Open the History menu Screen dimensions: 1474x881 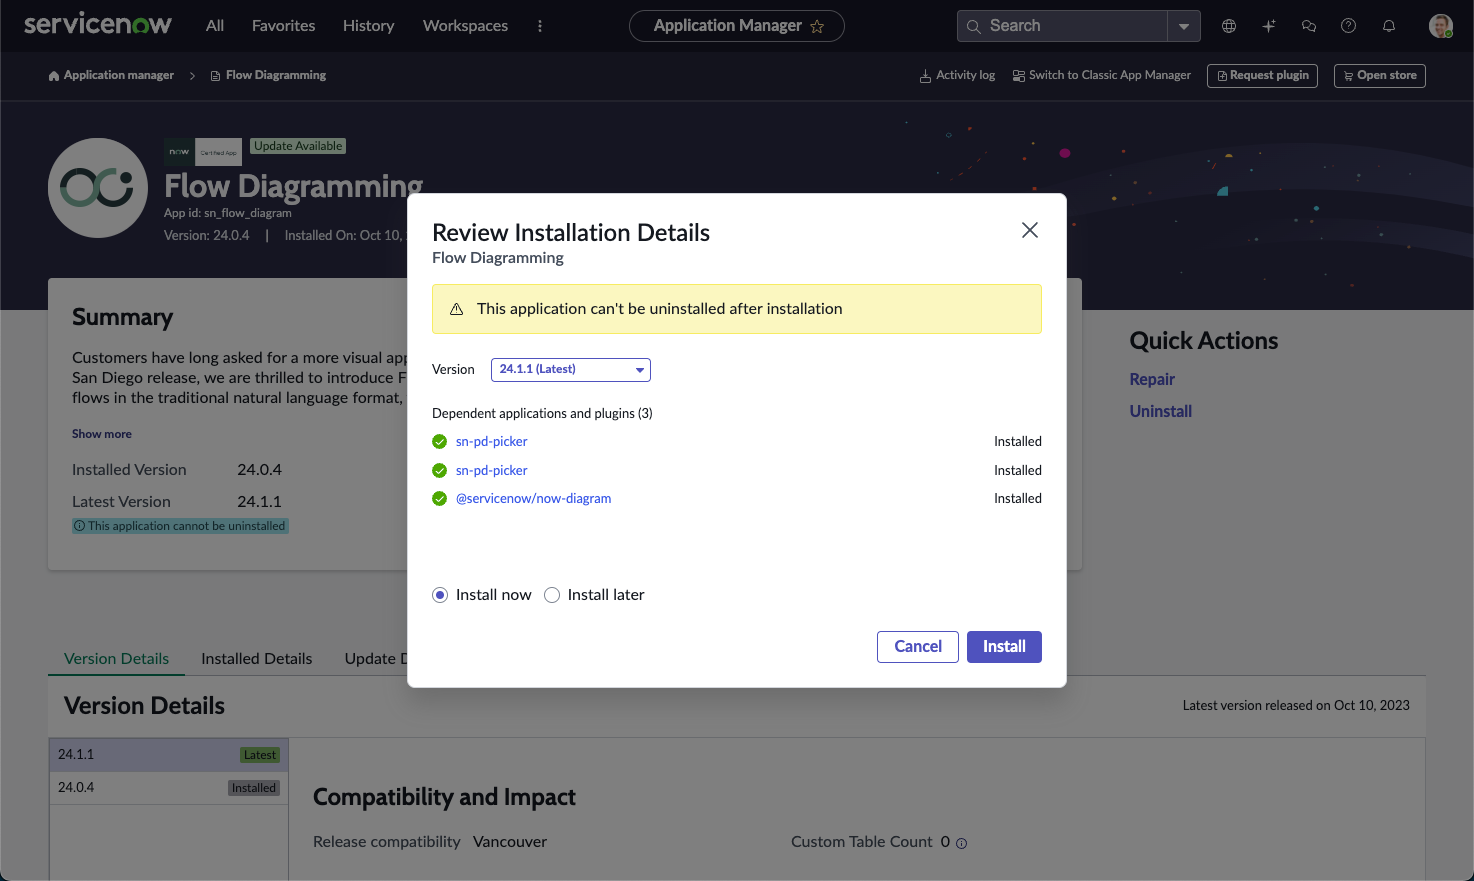click(x=369, y=26)
